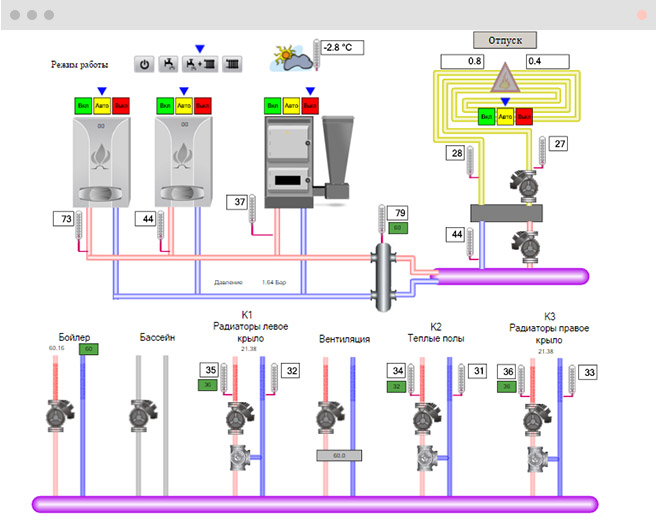
Task: Click the Бойлер circuit pump
Action: pos(60,416)
